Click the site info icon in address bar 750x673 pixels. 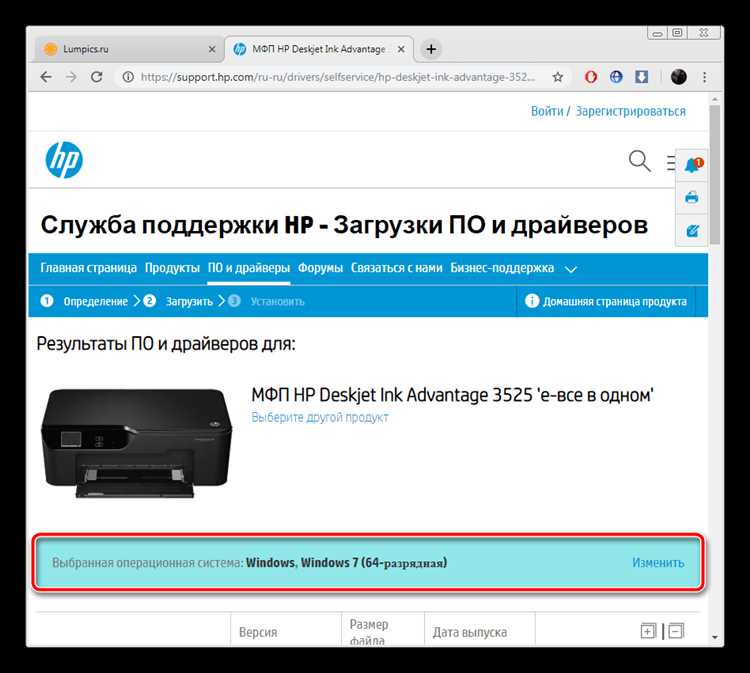coord(128,77)
